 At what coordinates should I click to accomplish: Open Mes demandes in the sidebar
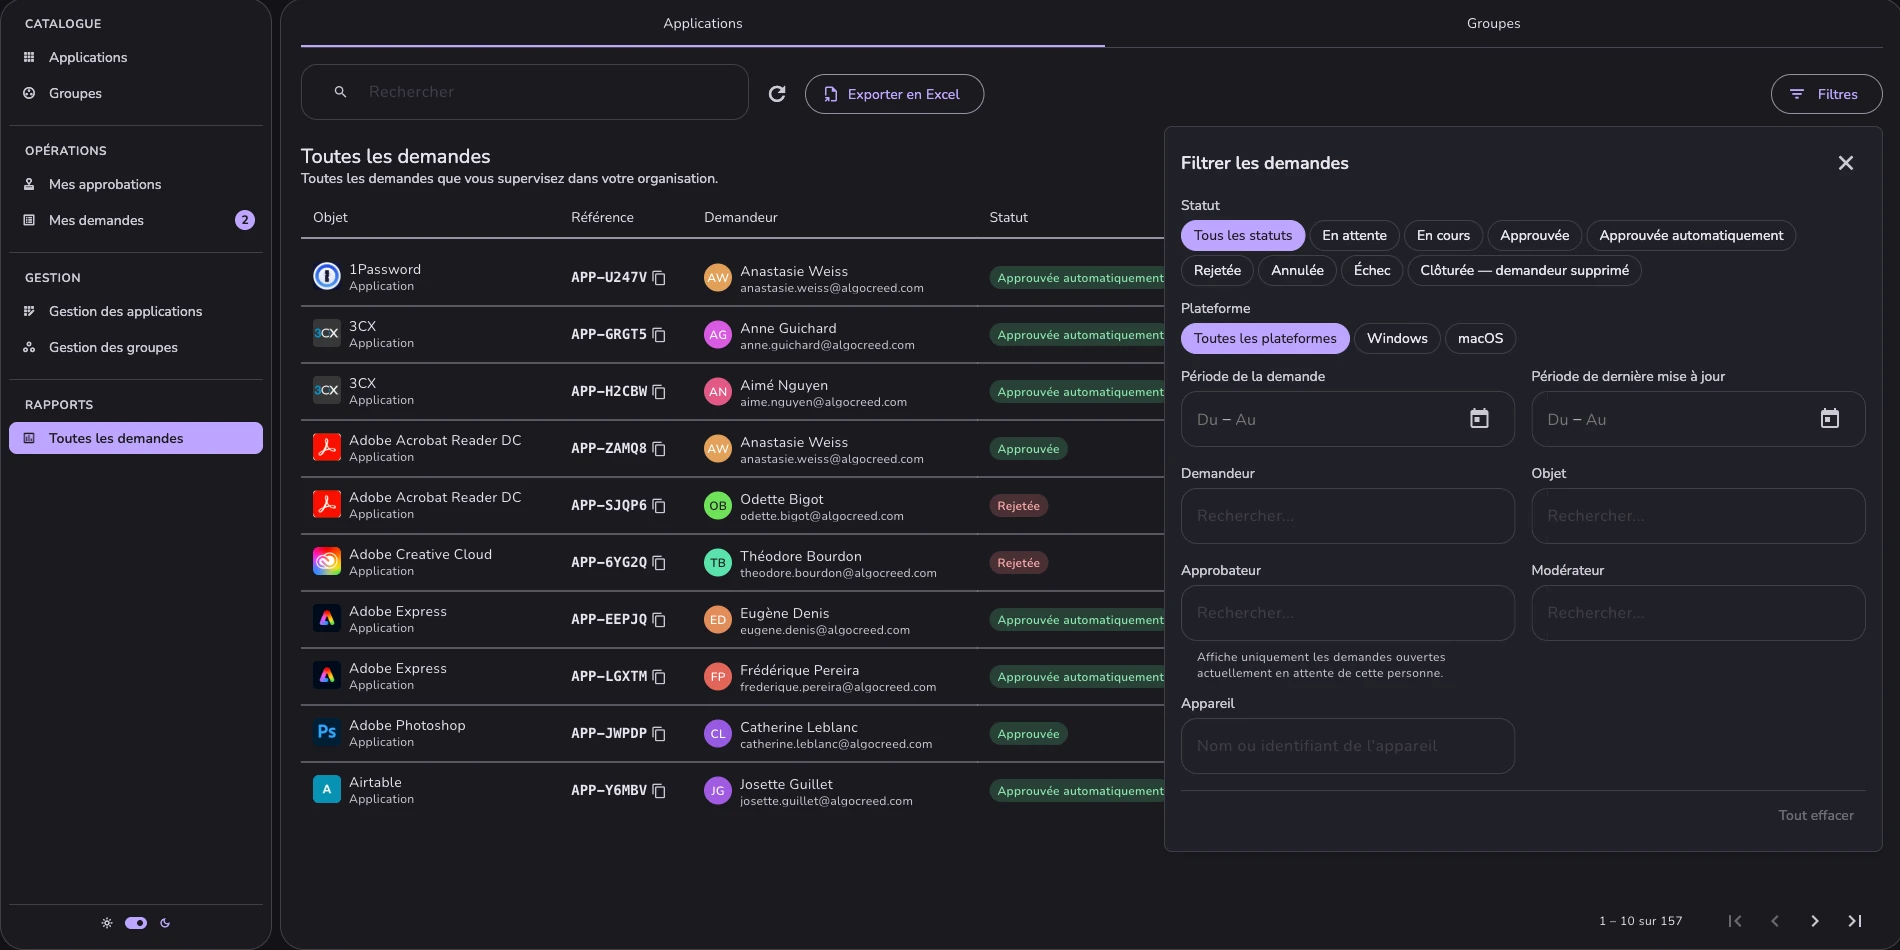(136, 220)
